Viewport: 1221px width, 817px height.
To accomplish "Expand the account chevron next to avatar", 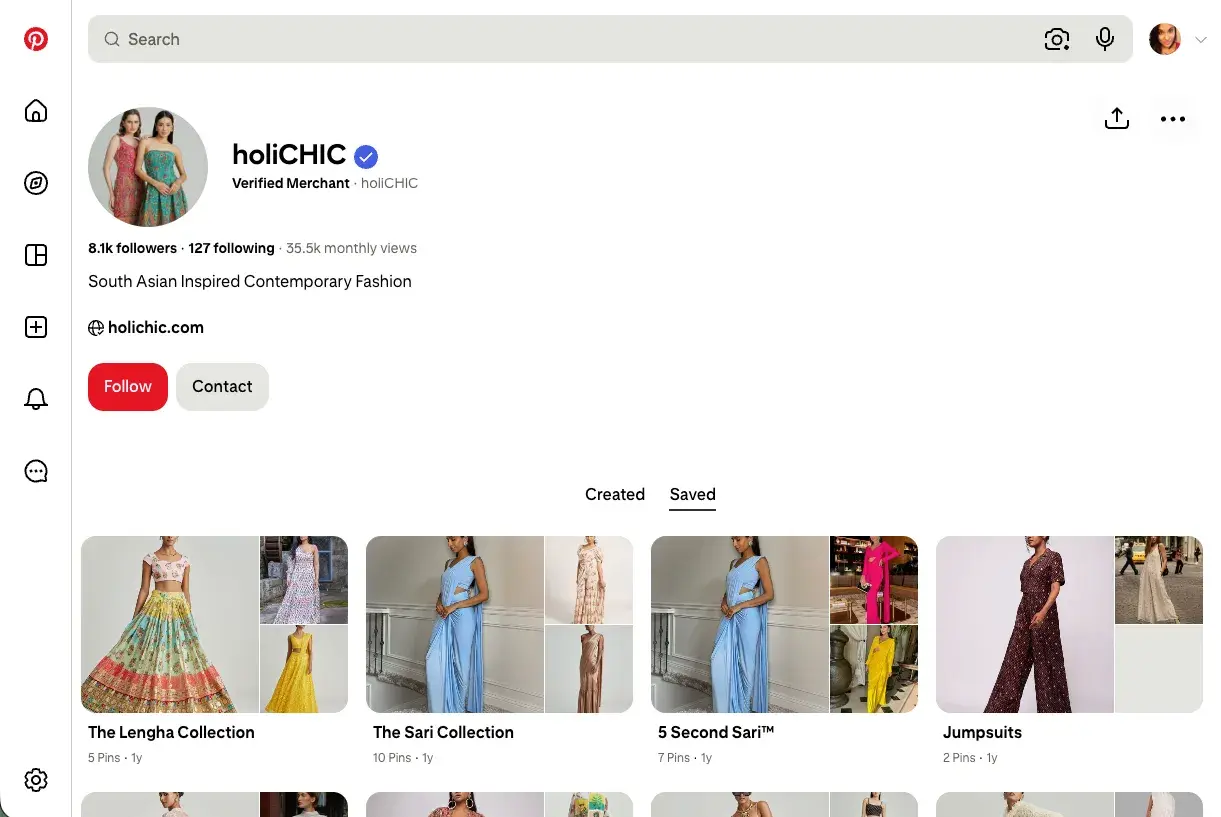I will click(1201, 40).
